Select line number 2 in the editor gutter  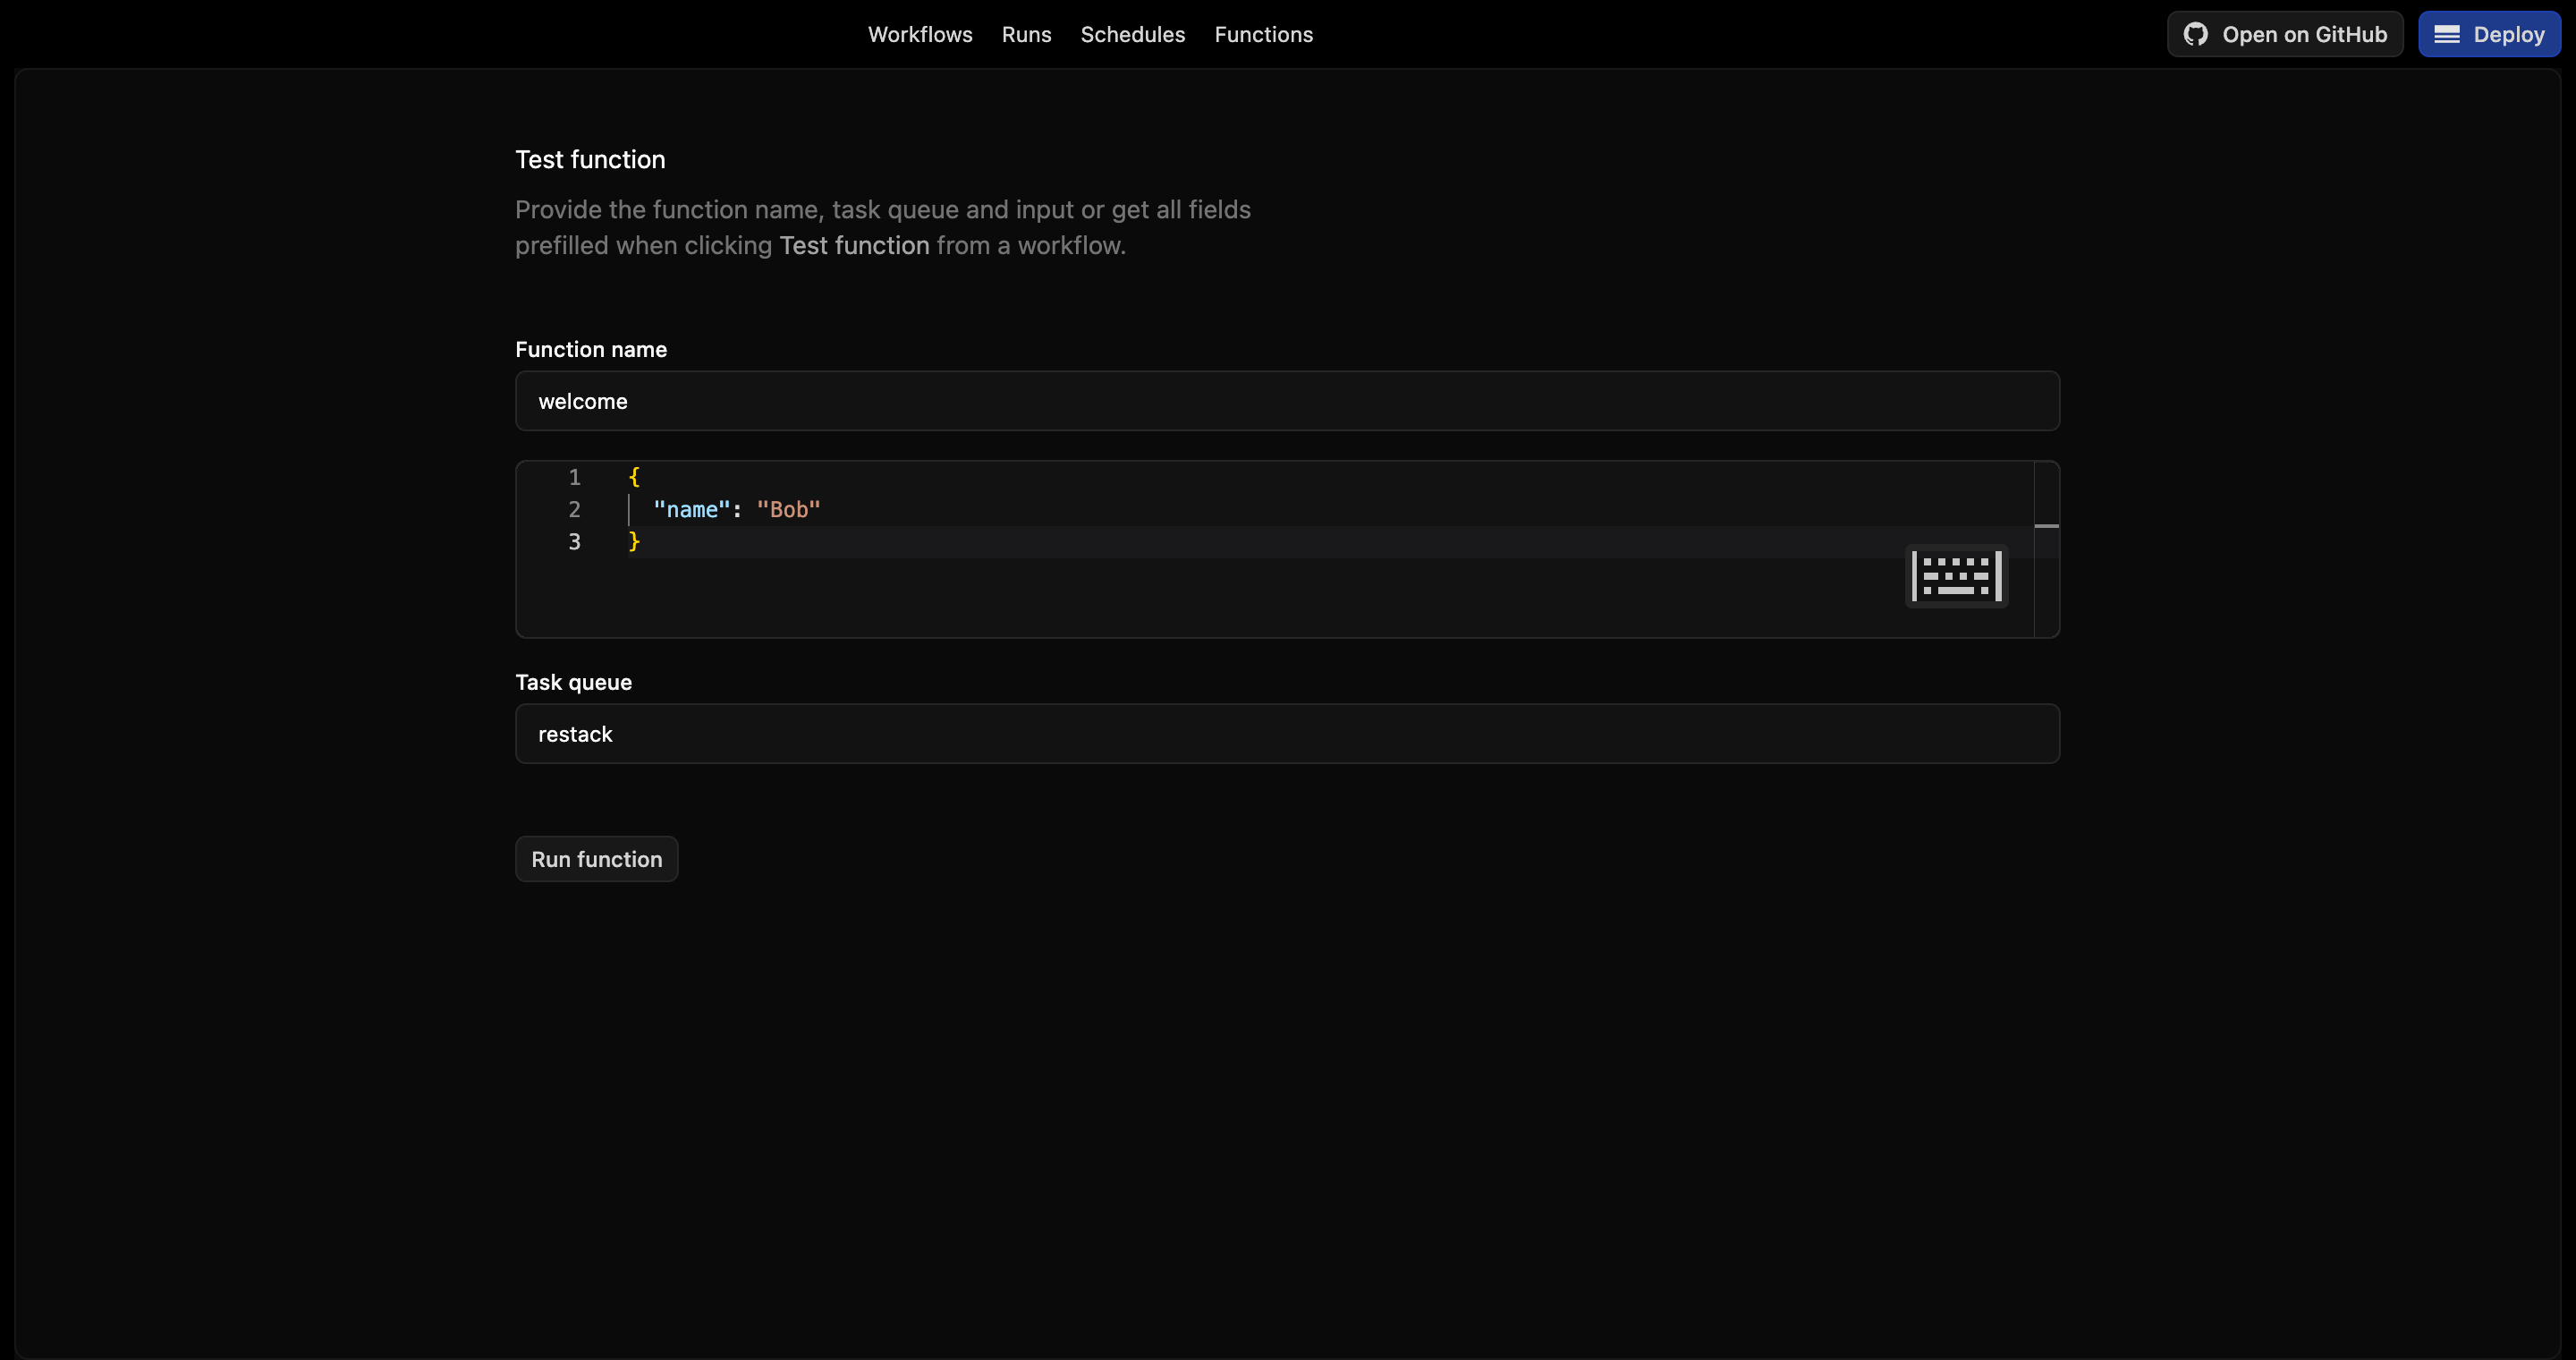point(574,509)
